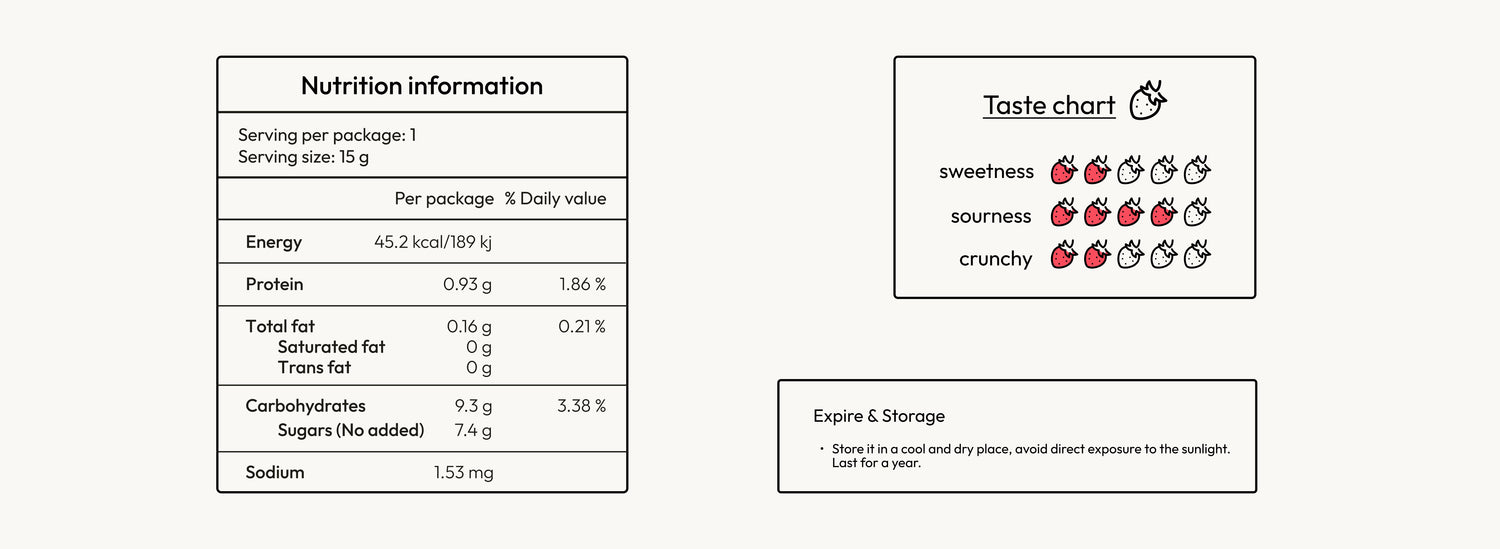Click the Nutrition information title
The width and height of the screenshot is (1500, 549).
click(x=422, y=86)
